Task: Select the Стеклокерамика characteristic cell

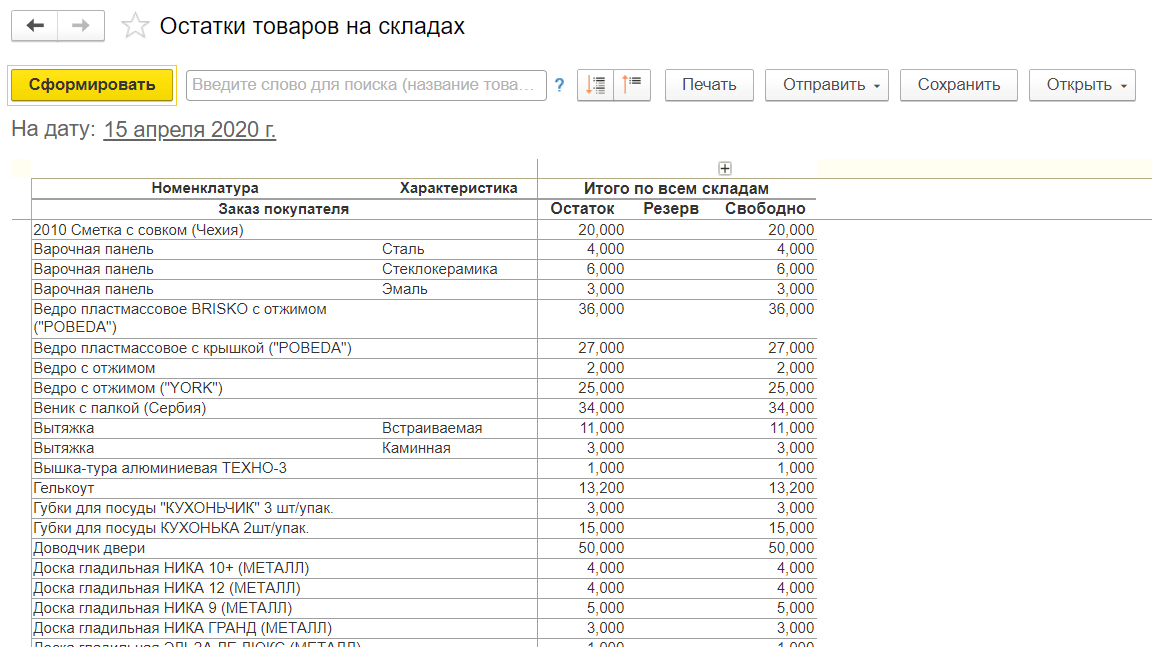Action: [439, 269]
